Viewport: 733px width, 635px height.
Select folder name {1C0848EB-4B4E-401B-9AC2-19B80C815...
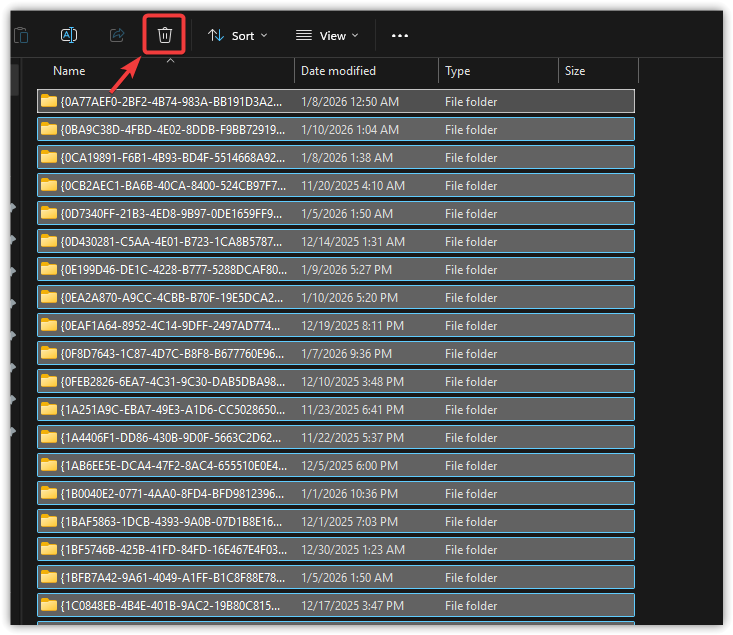click(x=170, y=606)
